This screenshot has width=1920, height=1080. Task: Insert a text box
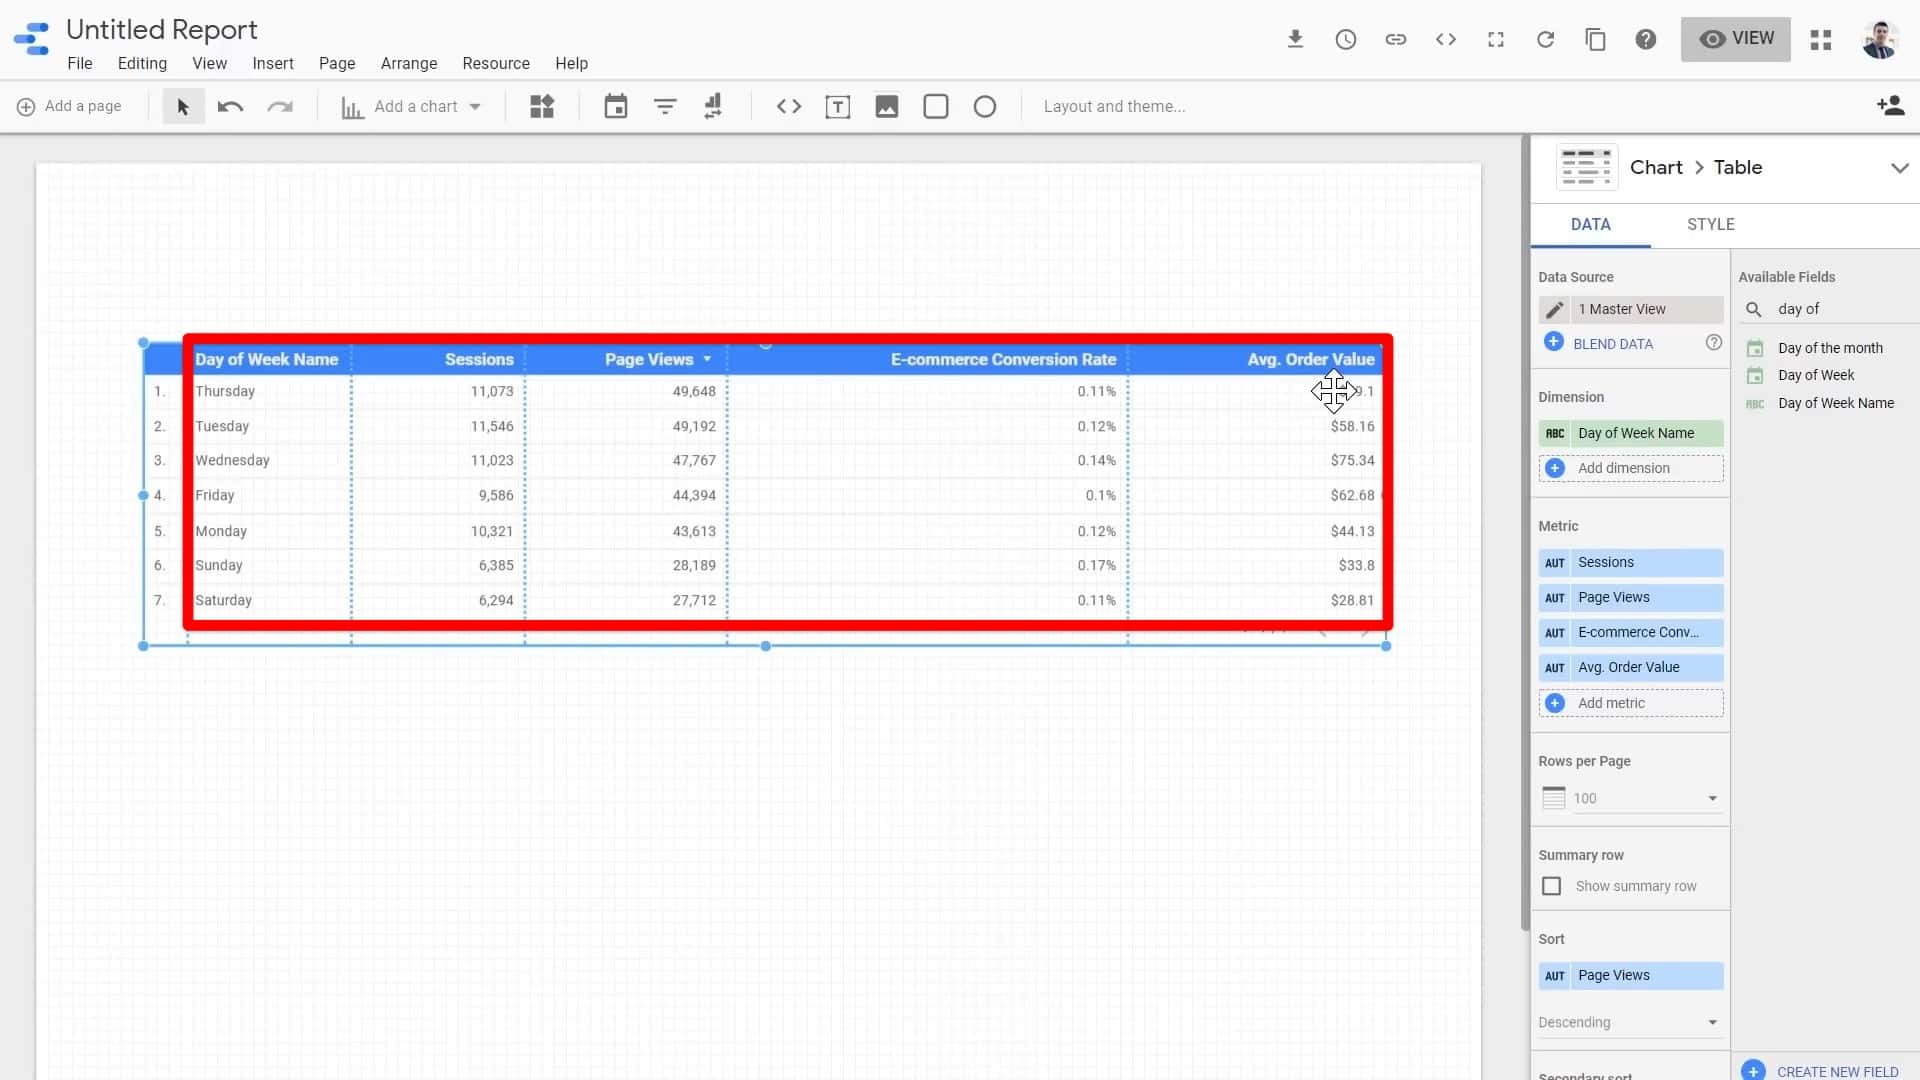tap(838, 106)
